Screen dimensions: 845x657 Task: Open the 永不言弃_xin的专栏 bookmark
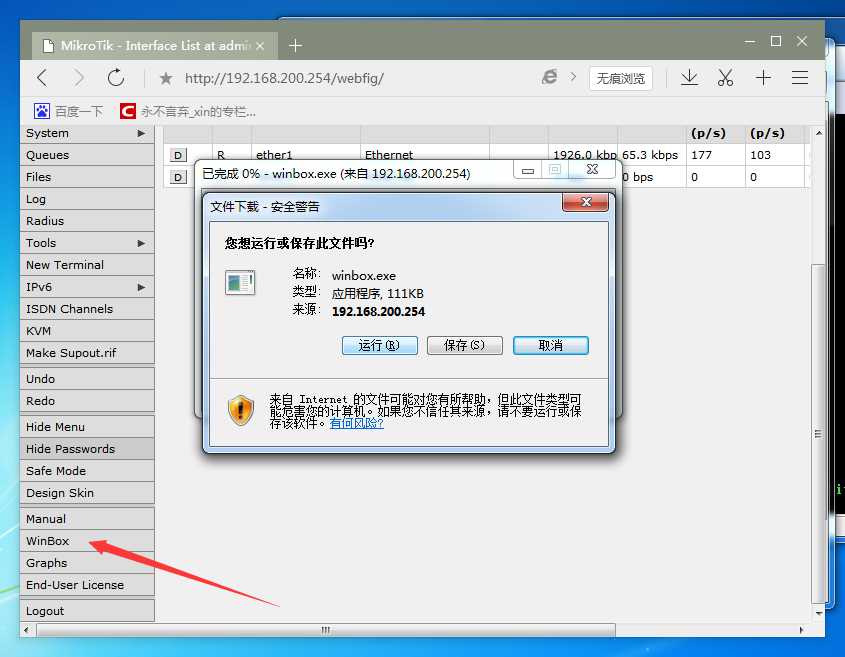point(188,112)
